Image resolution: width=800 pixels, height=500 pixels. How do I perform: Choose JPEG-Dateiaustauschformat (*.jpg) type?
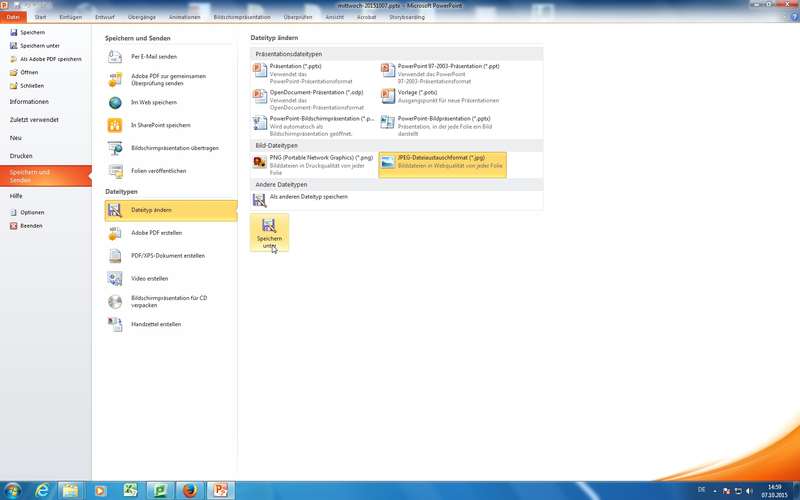(443, 165)
